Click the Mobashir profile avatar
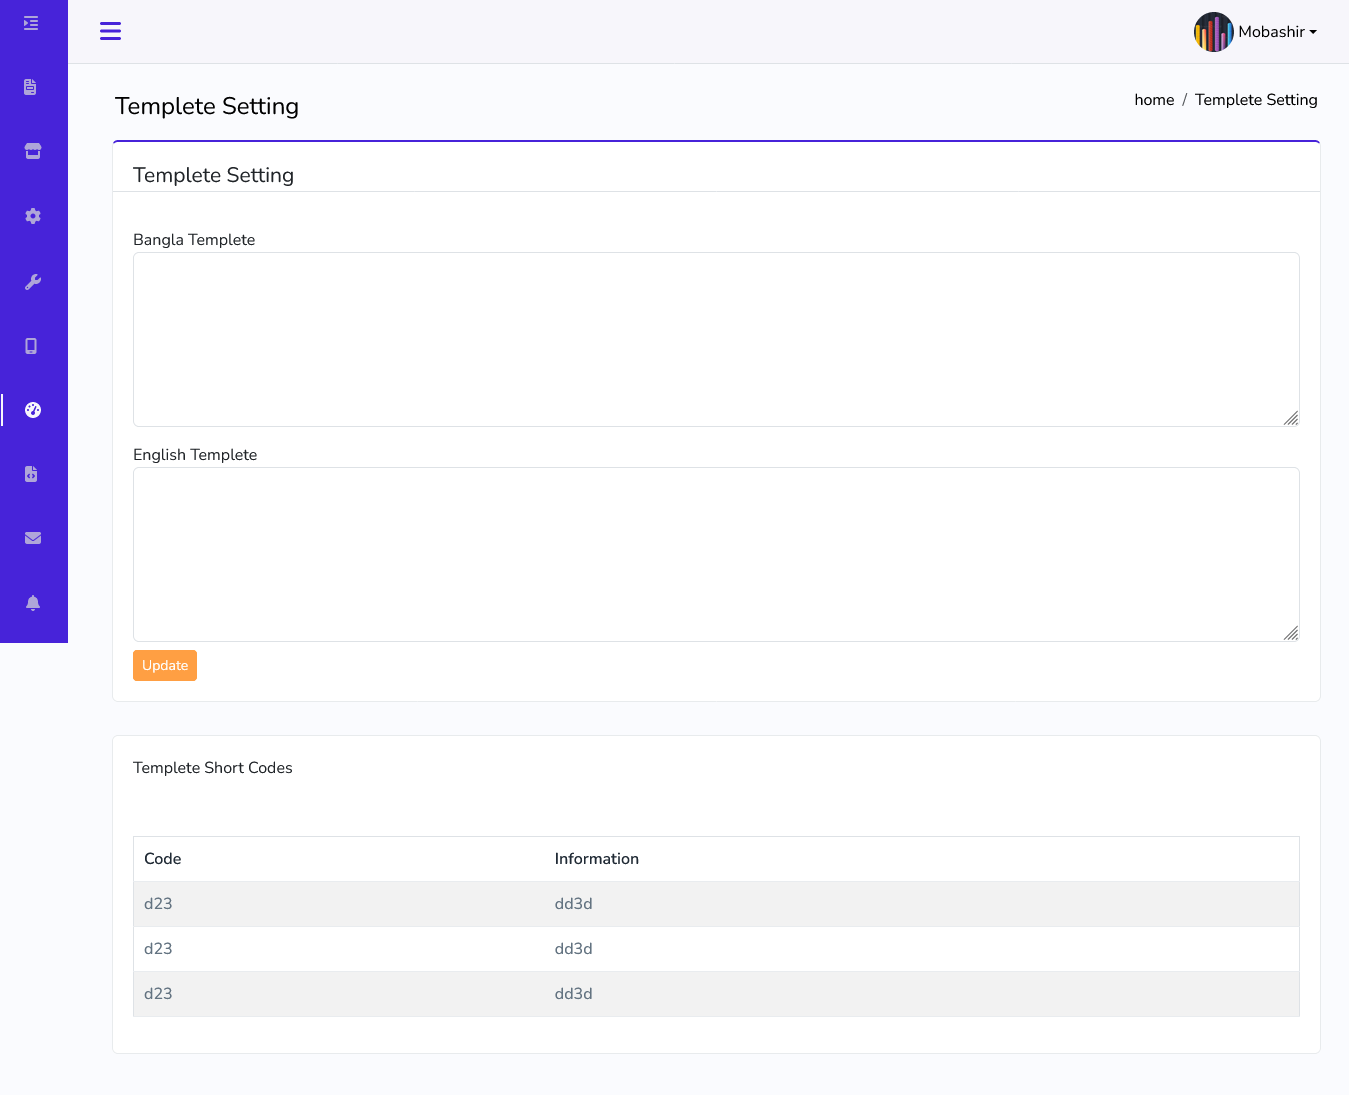Screen dimensions: 1349x1095 coord(1213,32)
